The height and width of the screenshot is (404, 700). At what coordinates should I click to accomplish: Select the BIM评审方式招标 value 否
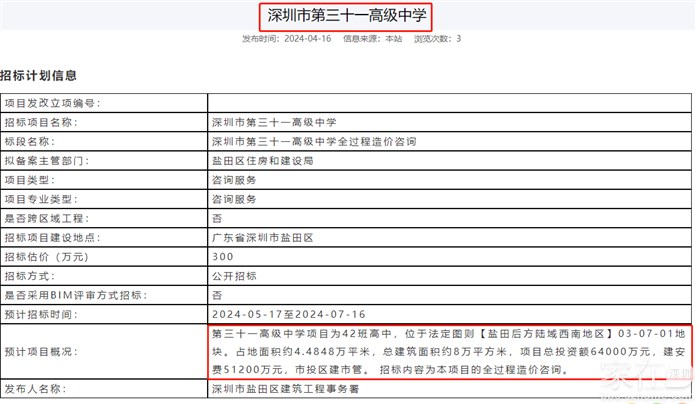tap(217, 295)
